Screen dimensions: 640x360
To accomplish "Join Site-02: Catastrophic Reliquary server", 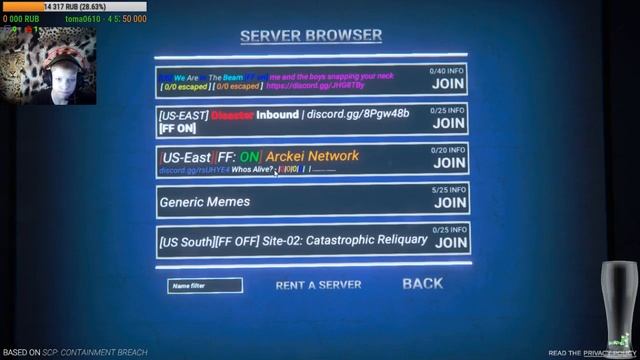I will coord(451,243).
